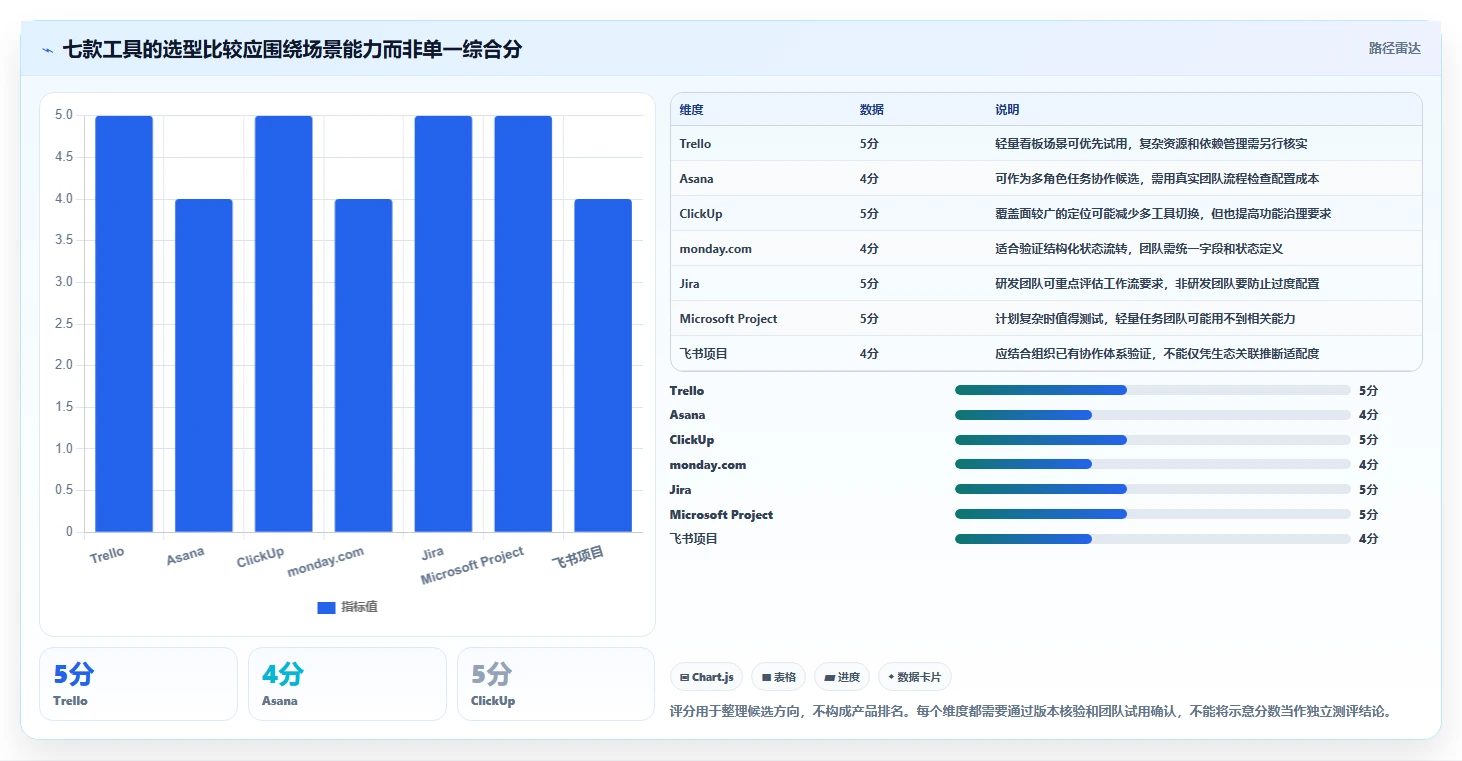This screenshot has height=761, width=1462.
Task: Click the 路径雷达 label in the header
Action: point(1394,48)
